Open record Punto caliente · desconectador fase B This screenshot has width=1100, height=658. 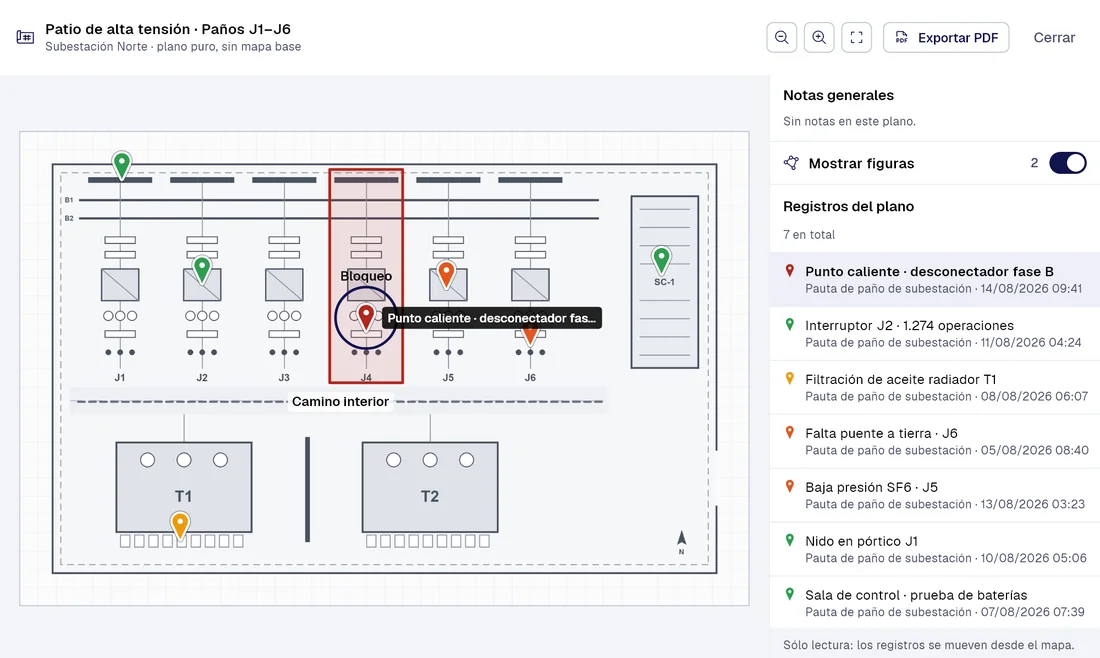click(935, 279)
